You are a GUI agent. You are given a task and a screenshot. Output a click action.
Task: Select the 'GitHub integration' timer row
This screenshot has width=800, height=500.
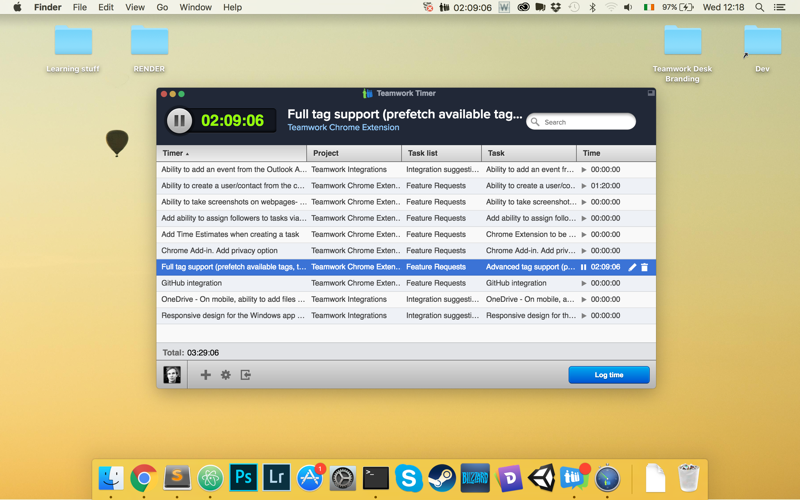406,283
